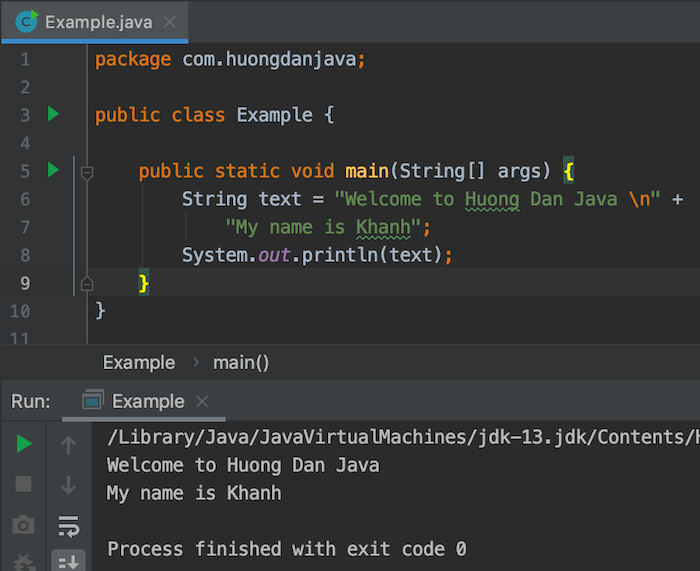Click the camera dump threads icon
Viewport: 700px width, 571px height.
click(23, 525)
